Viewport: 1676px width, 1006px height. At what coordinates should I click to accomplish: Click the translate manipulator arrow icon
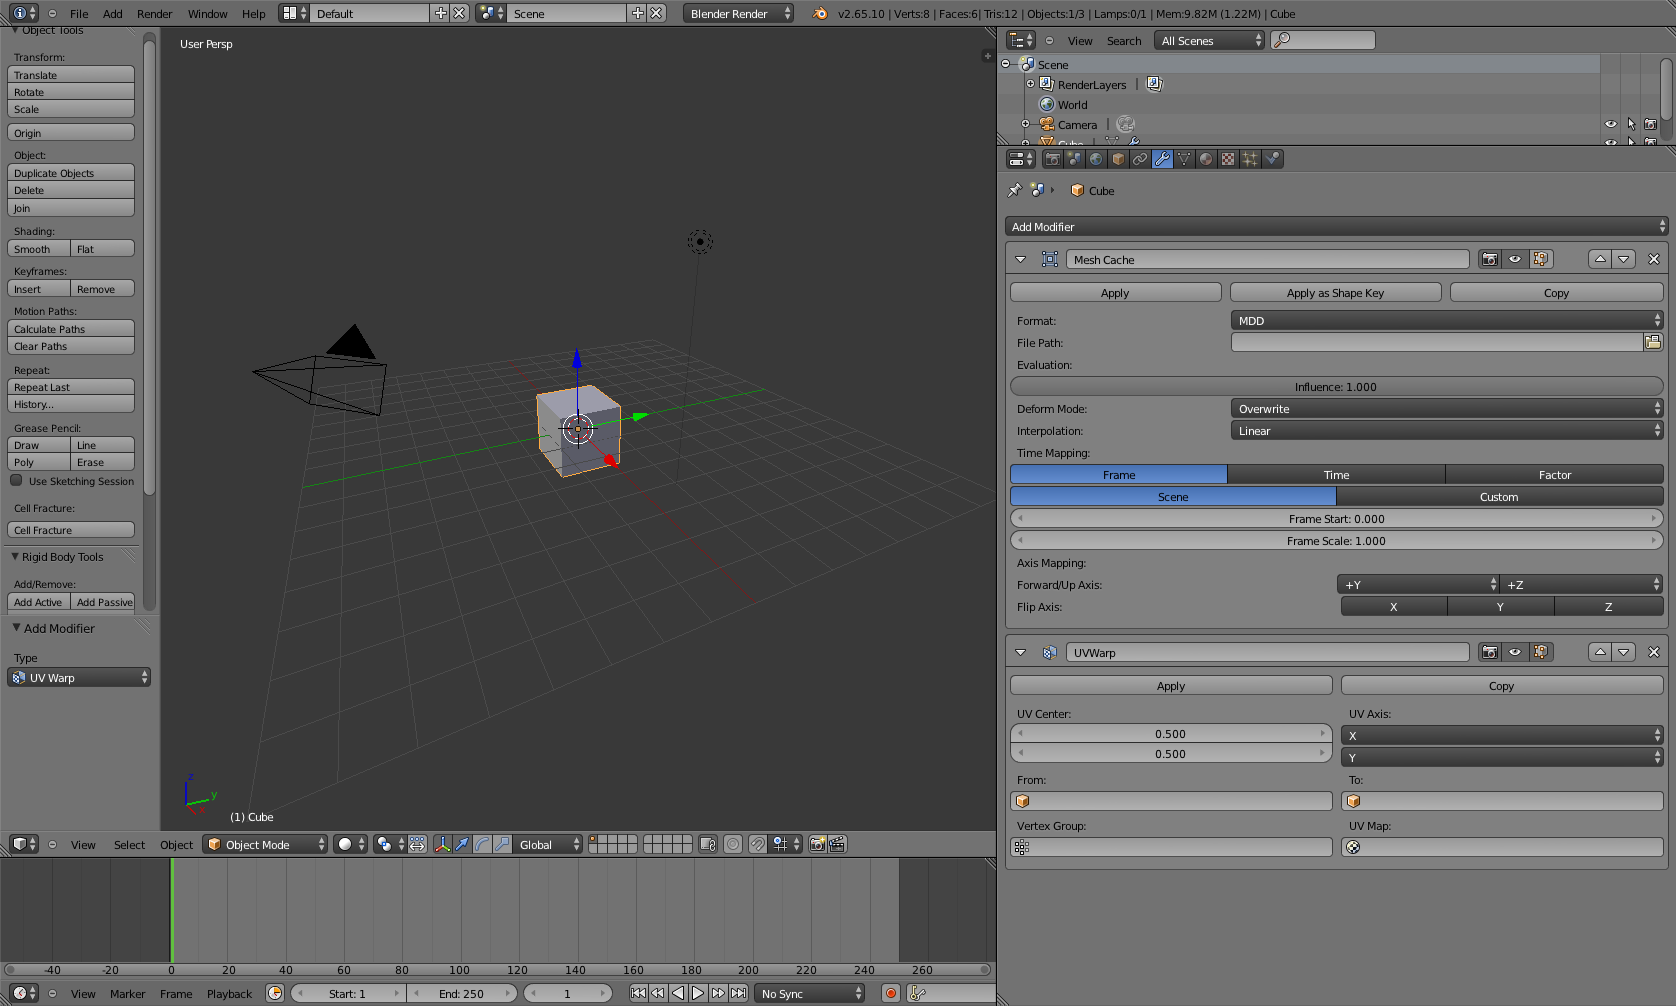coord(462,844)
